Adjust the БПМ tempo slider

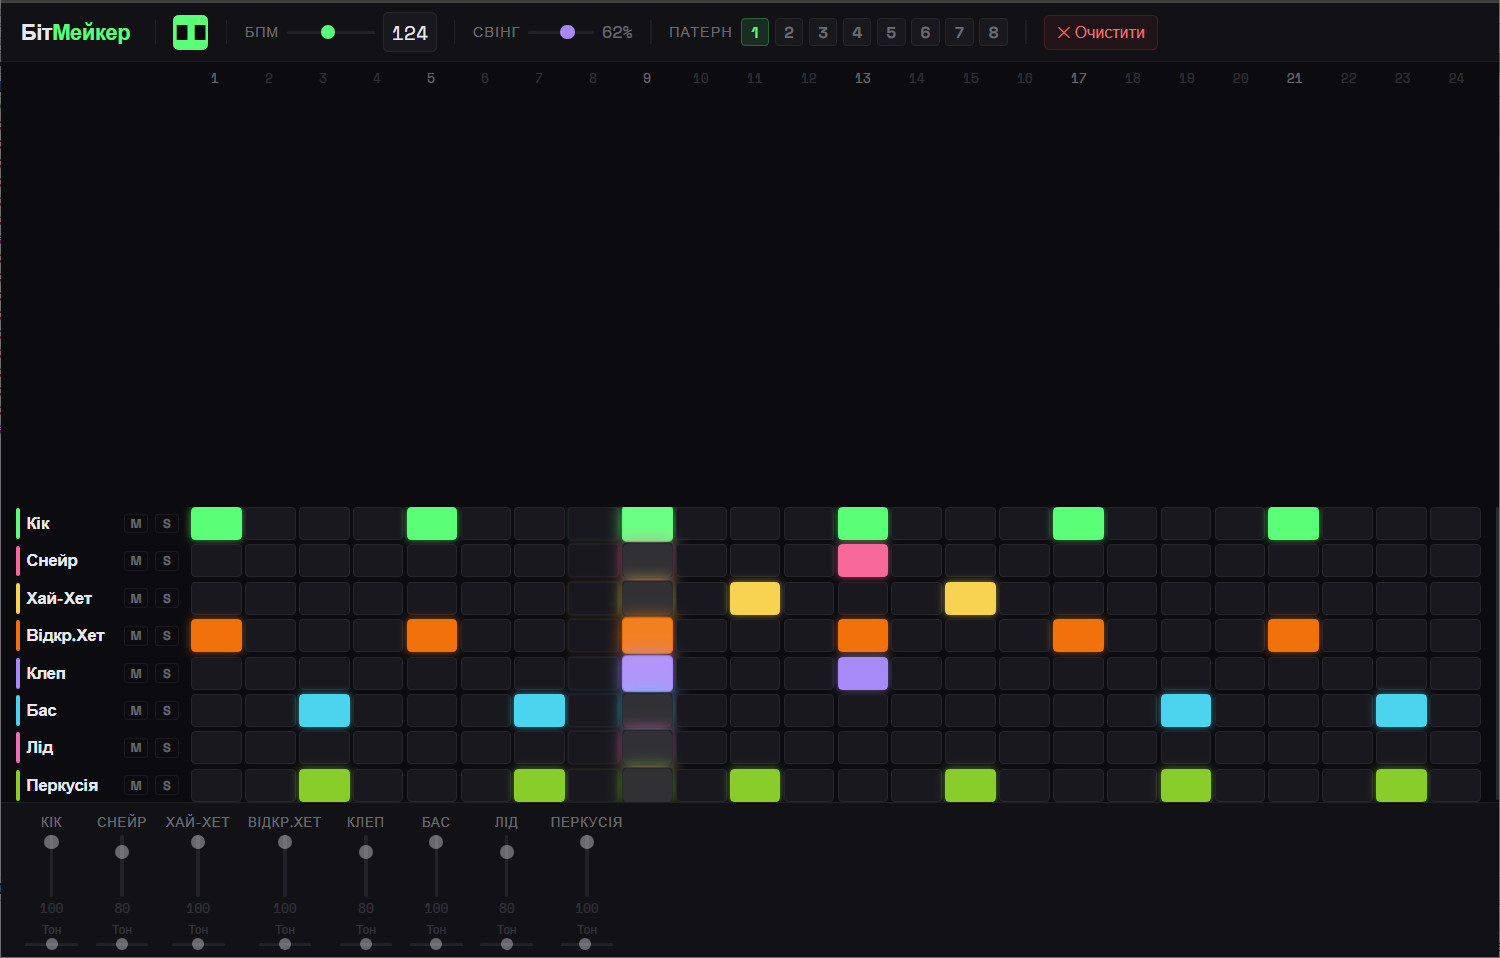331,32
